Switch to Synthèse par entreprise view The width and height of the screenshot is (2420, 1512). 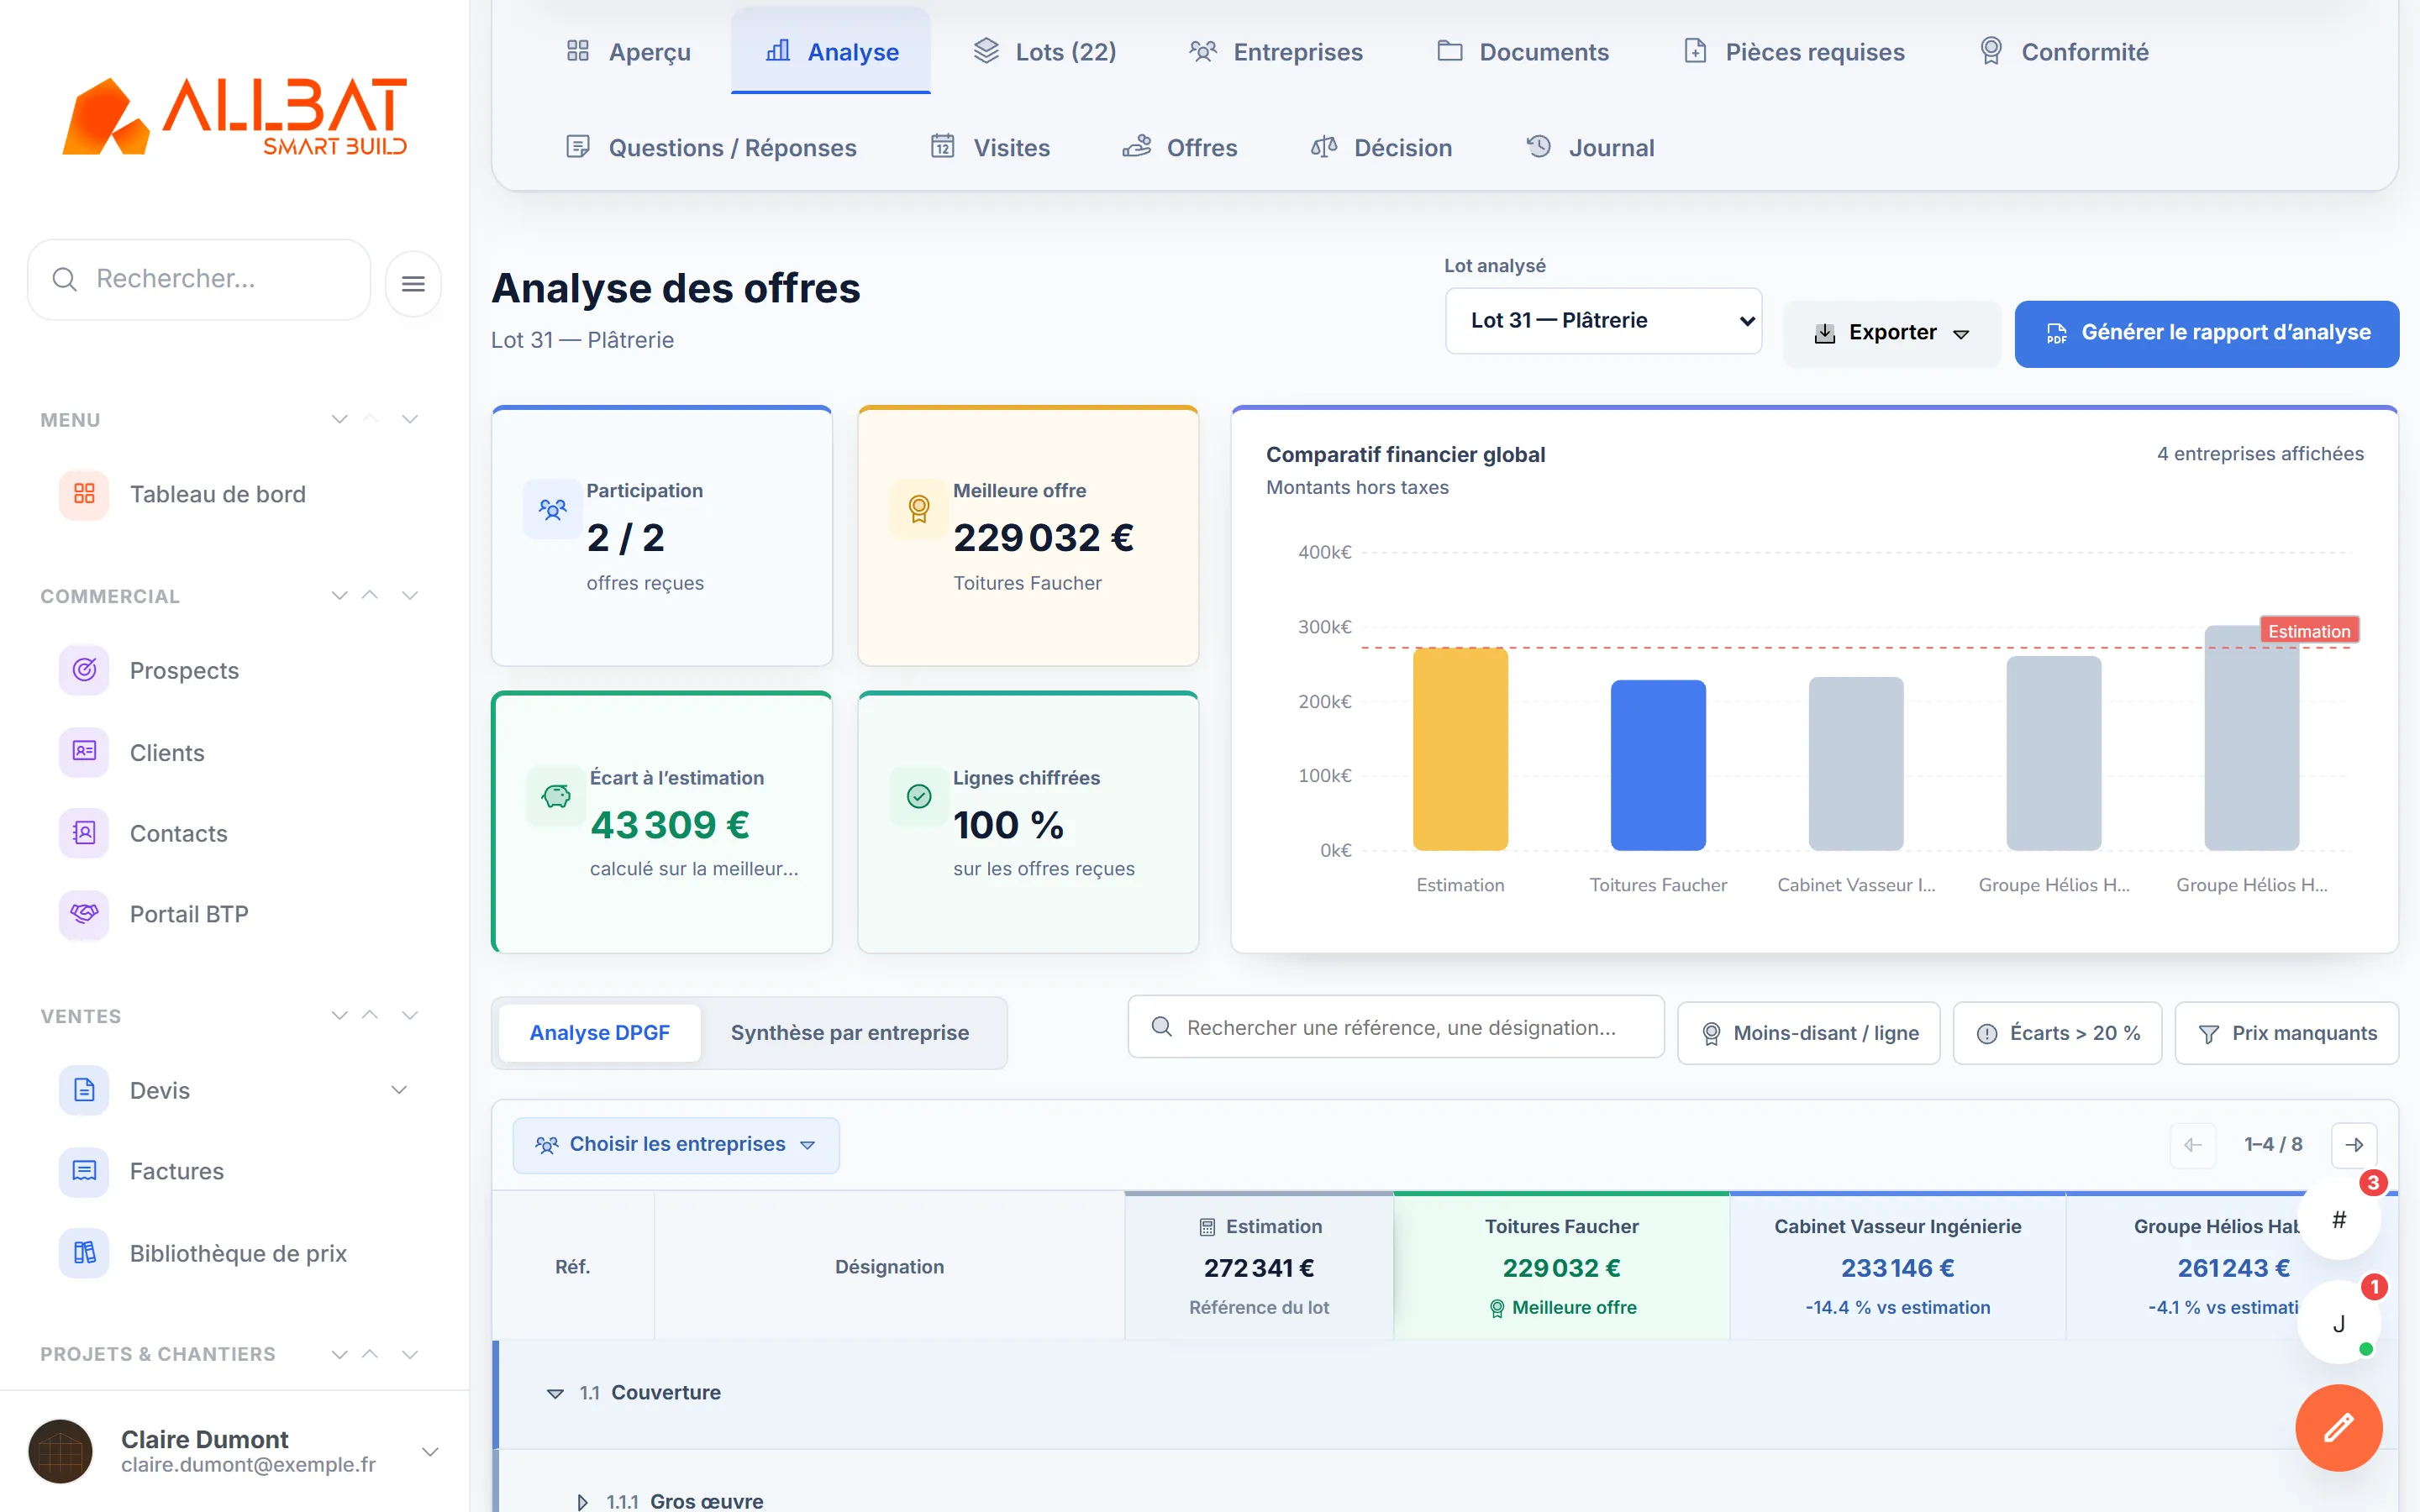pos(850,1033)
